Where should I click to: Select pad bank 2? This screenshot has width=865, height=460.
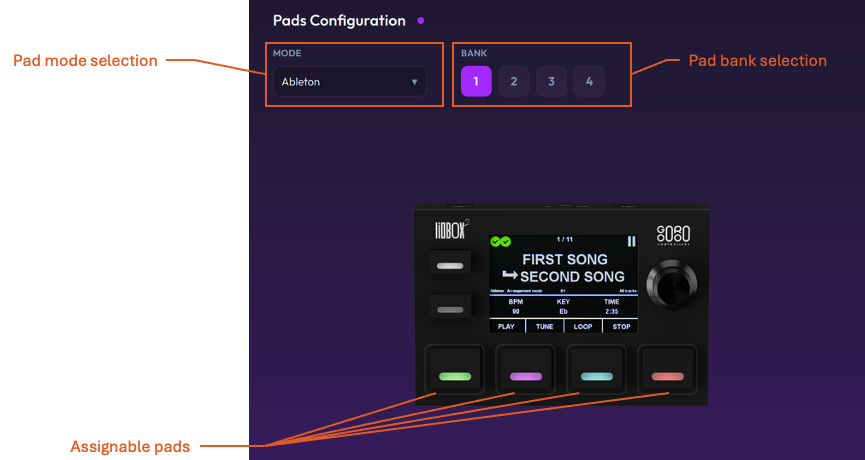tap(514, 82)
